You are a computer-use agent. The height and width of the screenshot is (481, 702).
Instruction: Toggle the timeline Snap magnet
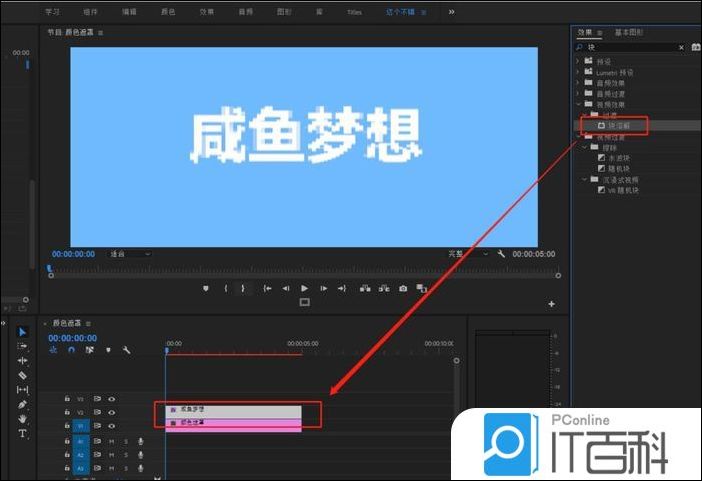click(x=71, y=350)
